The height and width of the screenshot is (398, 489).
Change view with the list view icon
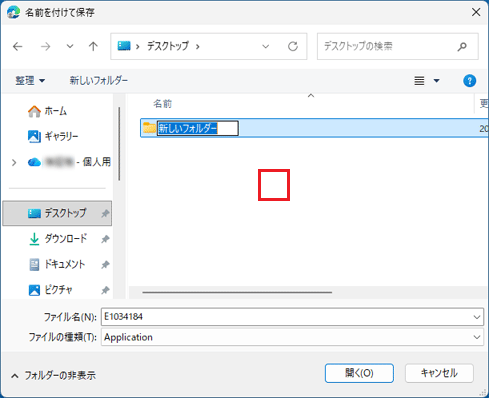419,81
